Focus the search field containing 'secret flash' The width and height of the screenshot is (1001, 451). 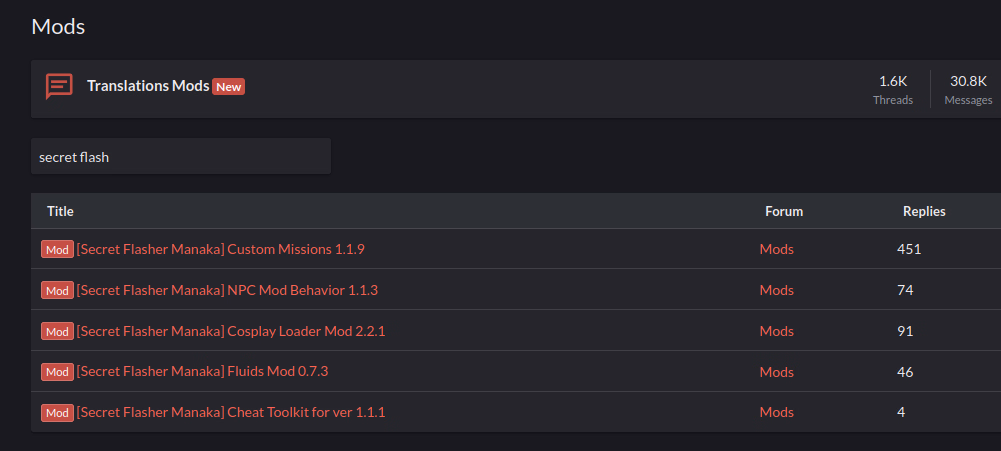click(x=181, y=157)
